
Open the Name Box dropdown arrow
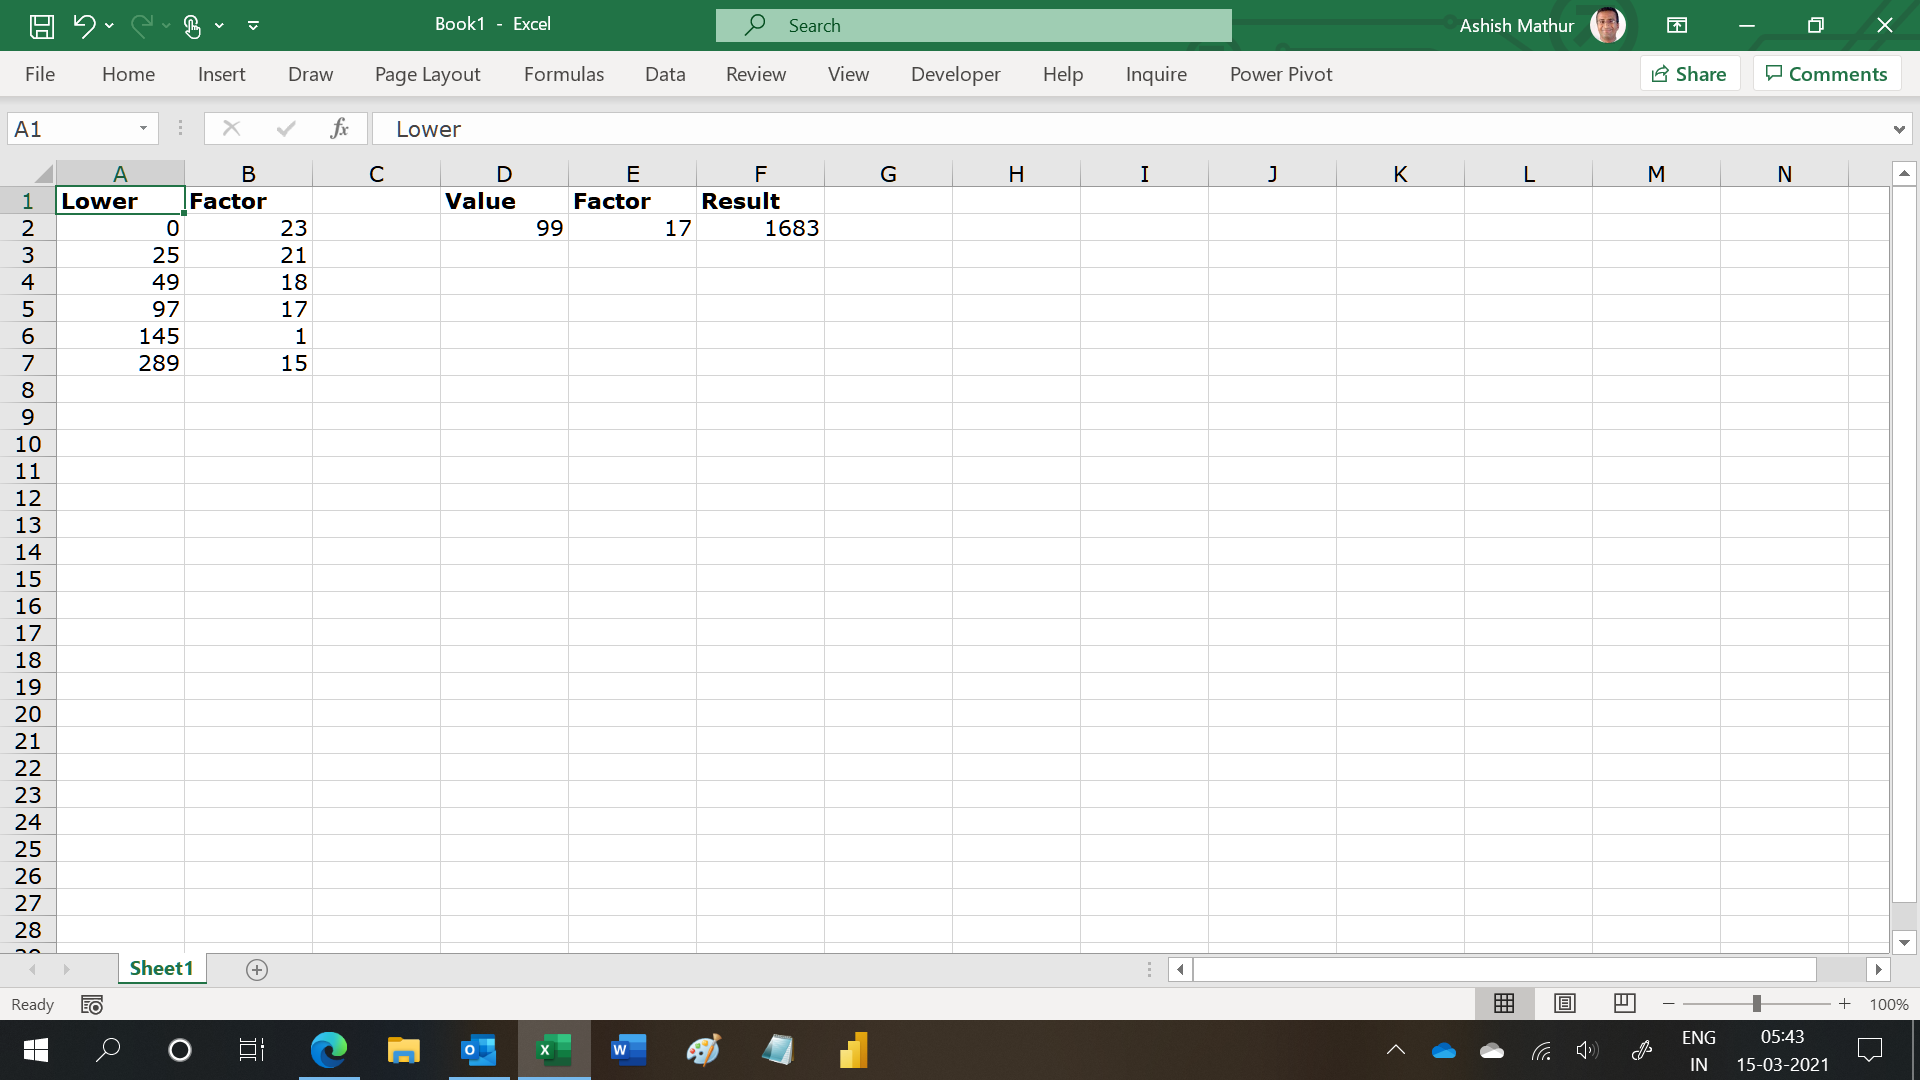(143, 129)
